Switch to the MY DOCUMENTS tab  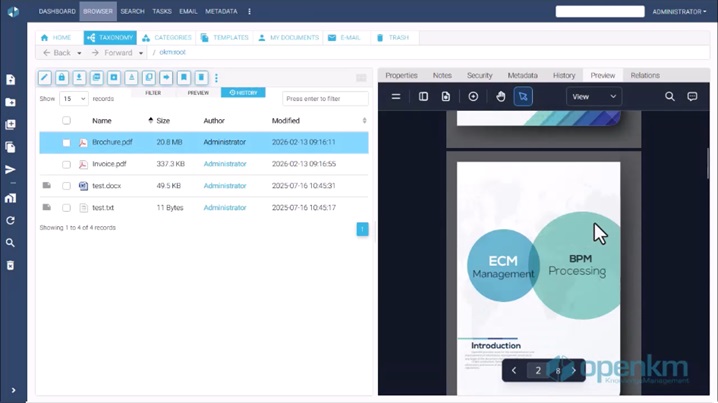(x=288, y=38)
